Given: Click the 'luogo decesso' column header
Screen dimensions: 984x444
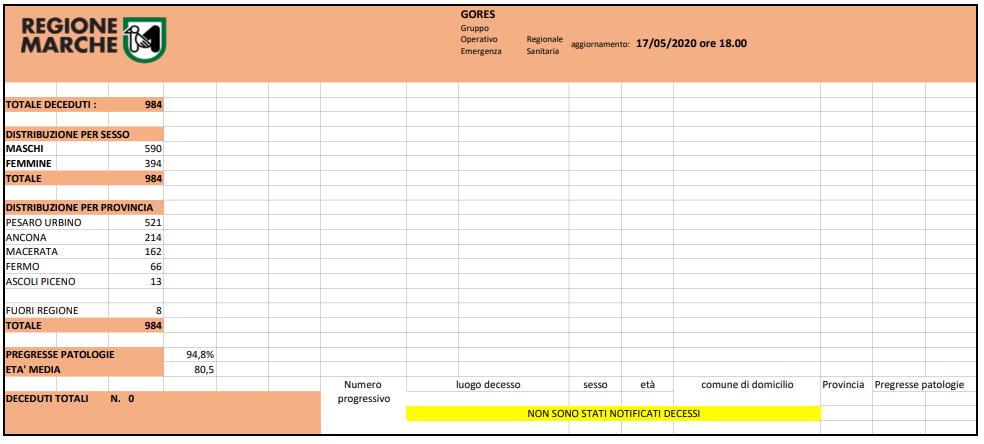Looking at the screenshot, I should [x=488, y=384].
